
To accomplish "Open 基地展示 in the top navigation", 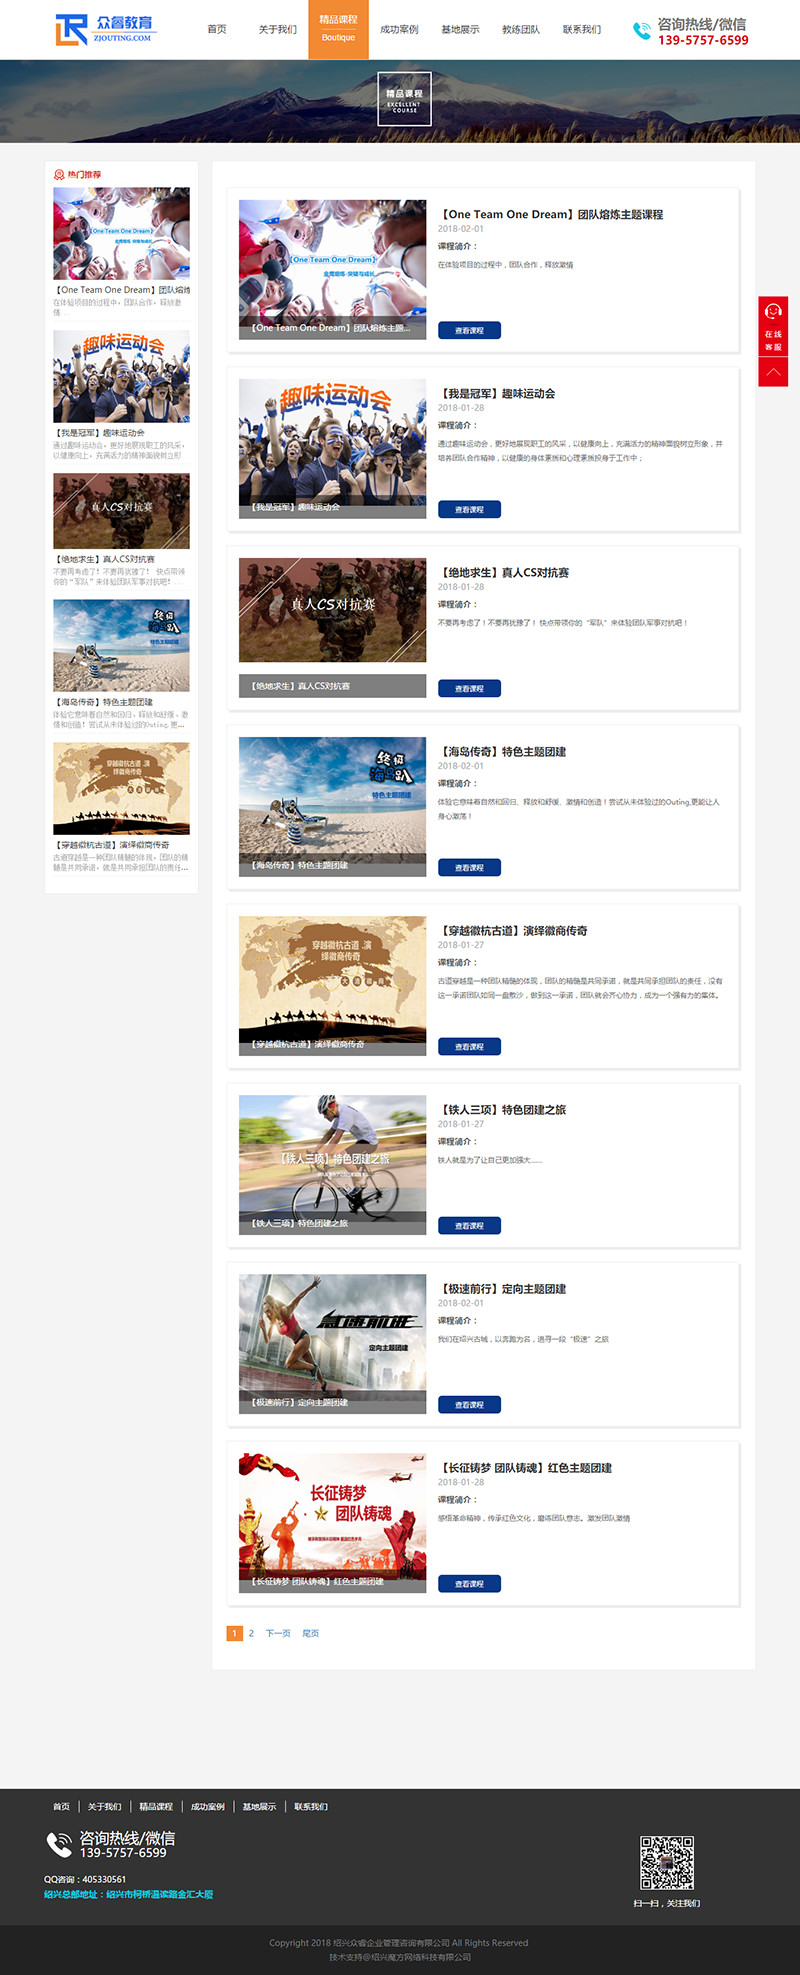I will [x=460, y=29].
